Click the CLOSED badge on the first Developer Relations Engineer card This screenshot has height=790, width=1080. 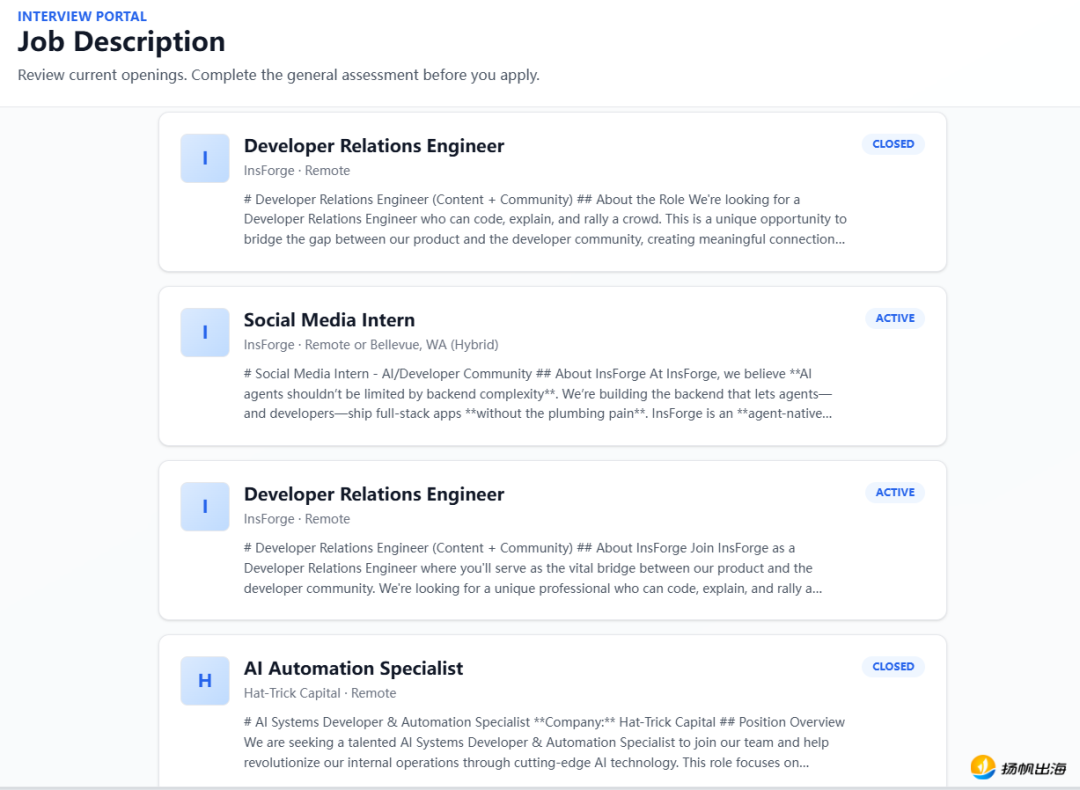point(893,144)
